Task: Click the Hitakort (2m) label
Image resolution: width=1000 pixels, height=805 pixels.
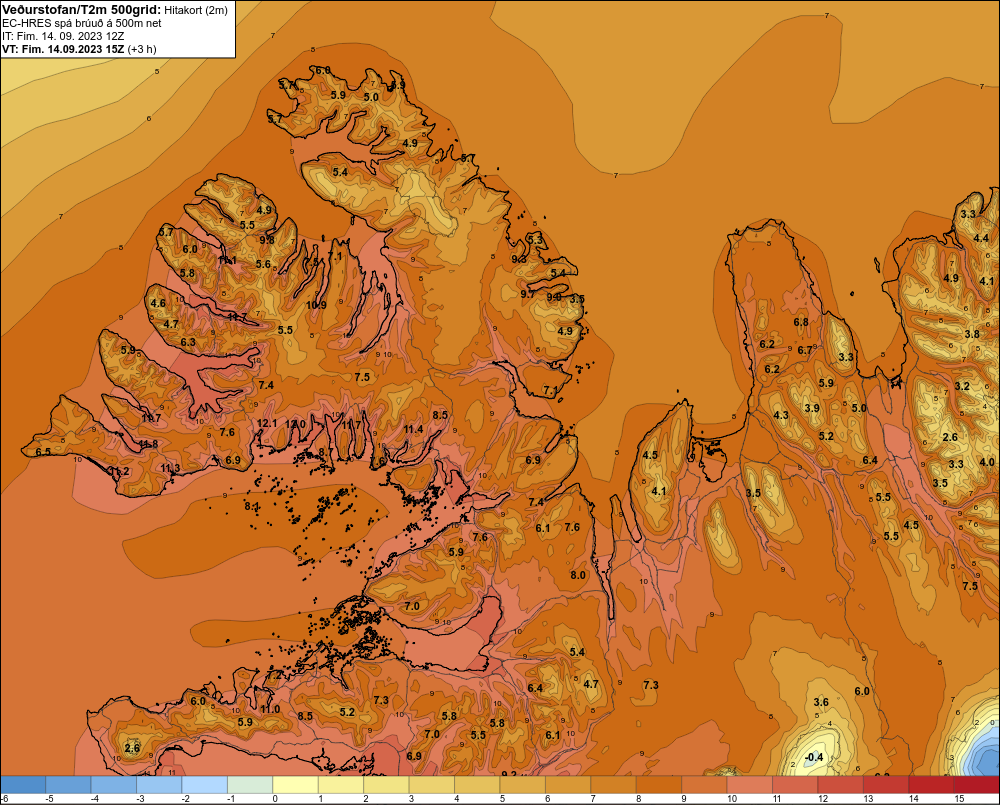Action: click(x=196, y=10)
